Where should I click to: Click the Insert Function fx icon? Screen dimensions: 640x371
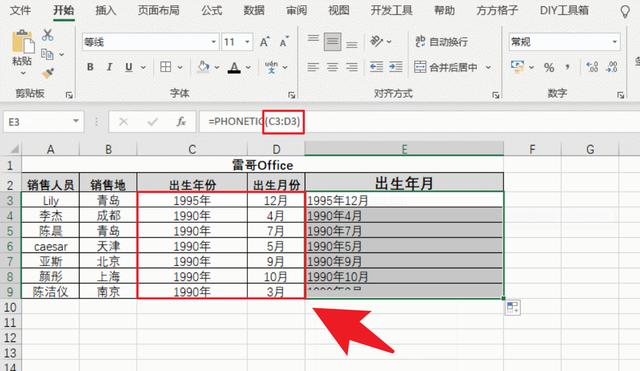coord(181,122)
